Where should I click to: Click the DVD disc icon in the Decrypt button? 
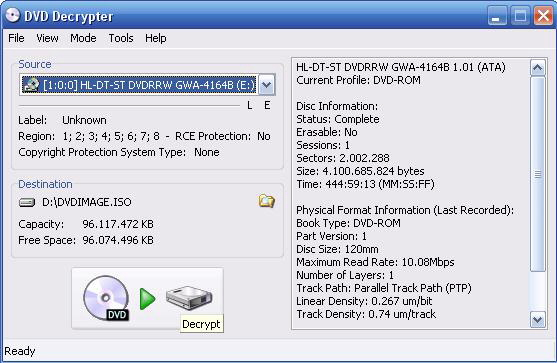tap(106, 298)
